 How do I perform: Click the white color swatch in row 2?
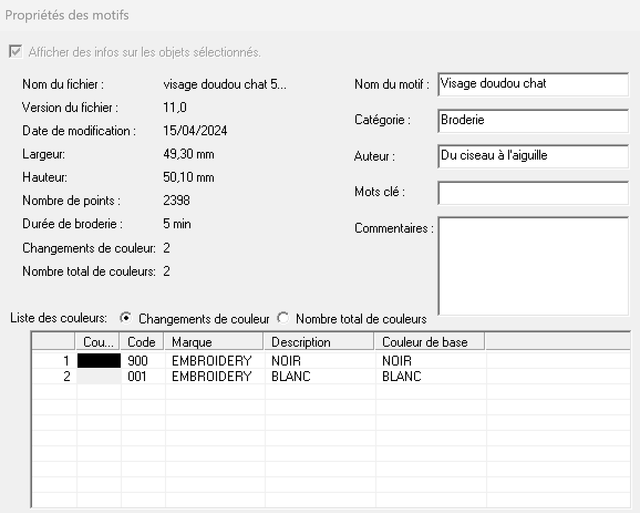[x=98, y=377]
